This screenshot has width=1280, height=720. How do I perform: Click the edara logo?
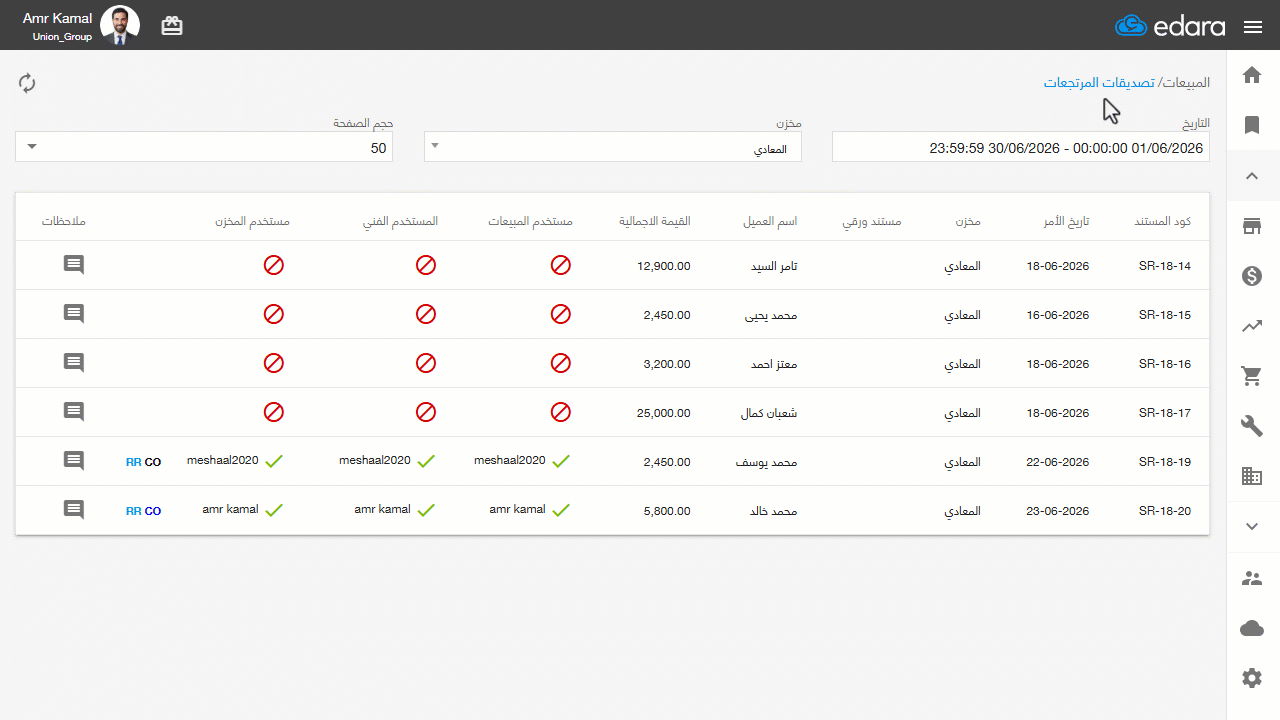pyautogui.click(x=1170, y=26)
